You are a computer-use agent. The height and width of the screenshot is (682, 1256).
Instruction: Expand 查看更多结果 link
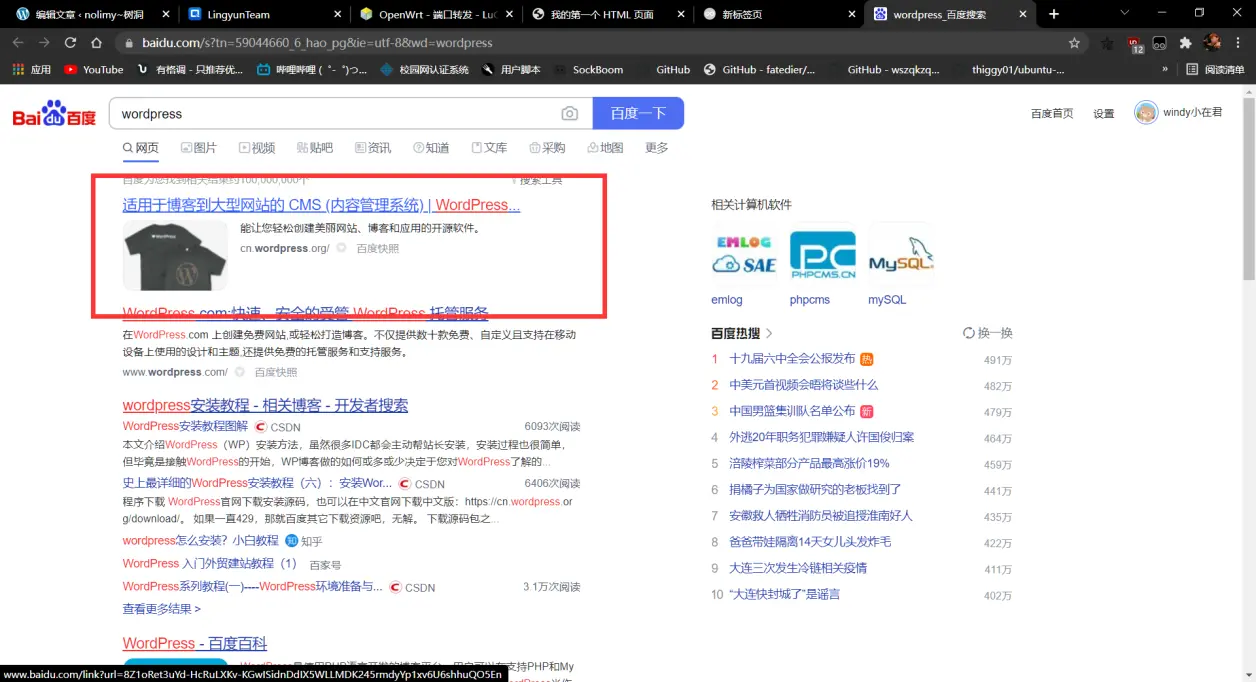[x=162, y=609]
